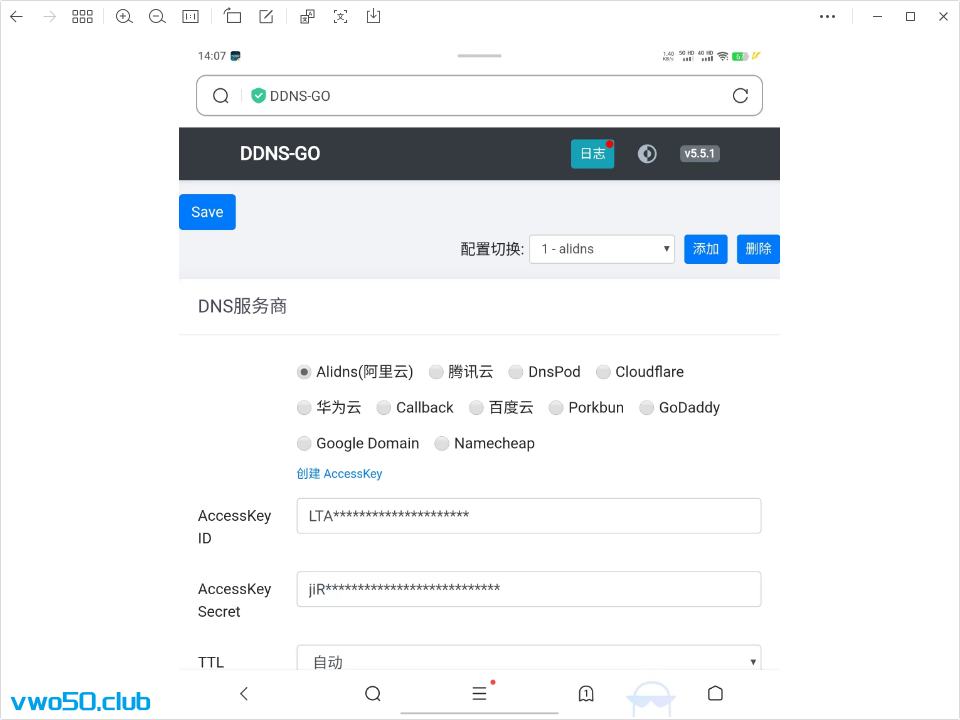Save image with the download icon
960x720 pixels.
373,17
